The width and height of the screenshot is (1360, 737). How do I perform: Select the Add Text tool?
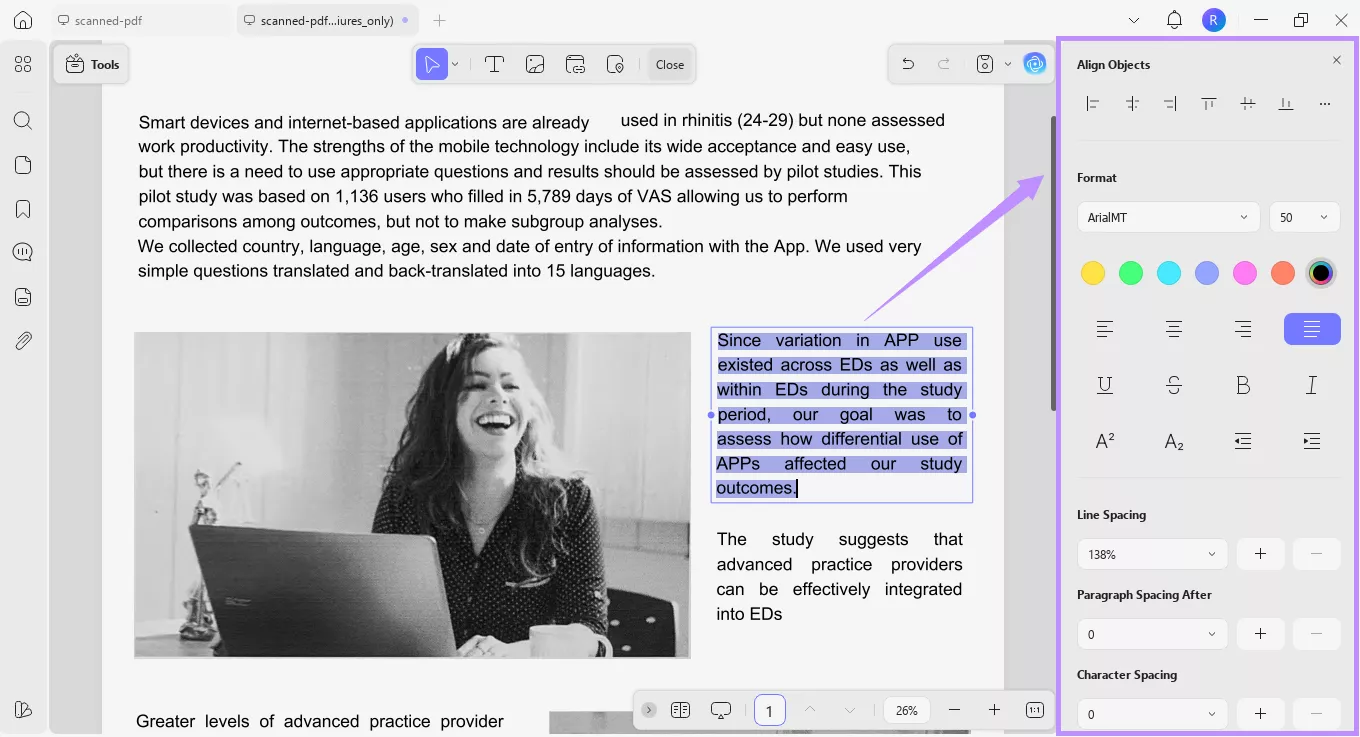tap(494, 63)
